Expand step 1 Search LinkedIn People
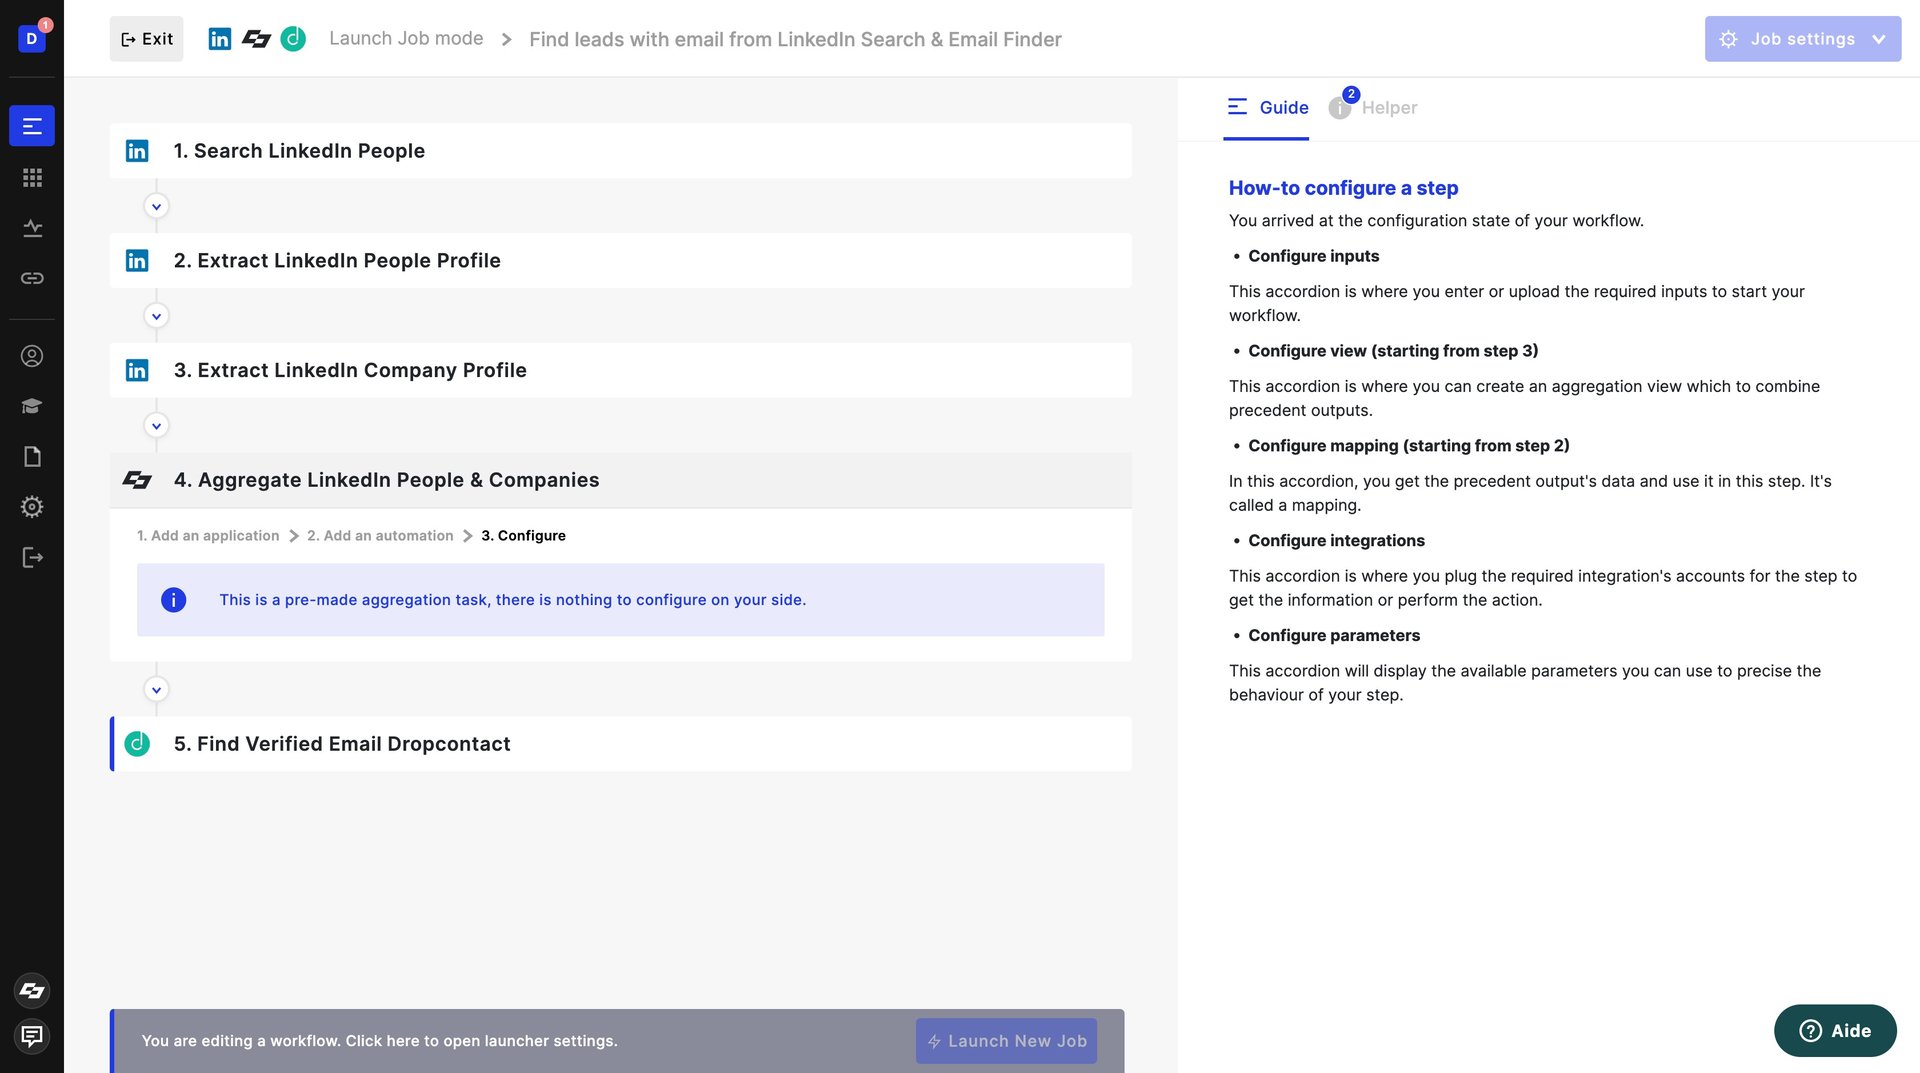The width and height of the screenshot is (1920, 1073). coord(621,151)
